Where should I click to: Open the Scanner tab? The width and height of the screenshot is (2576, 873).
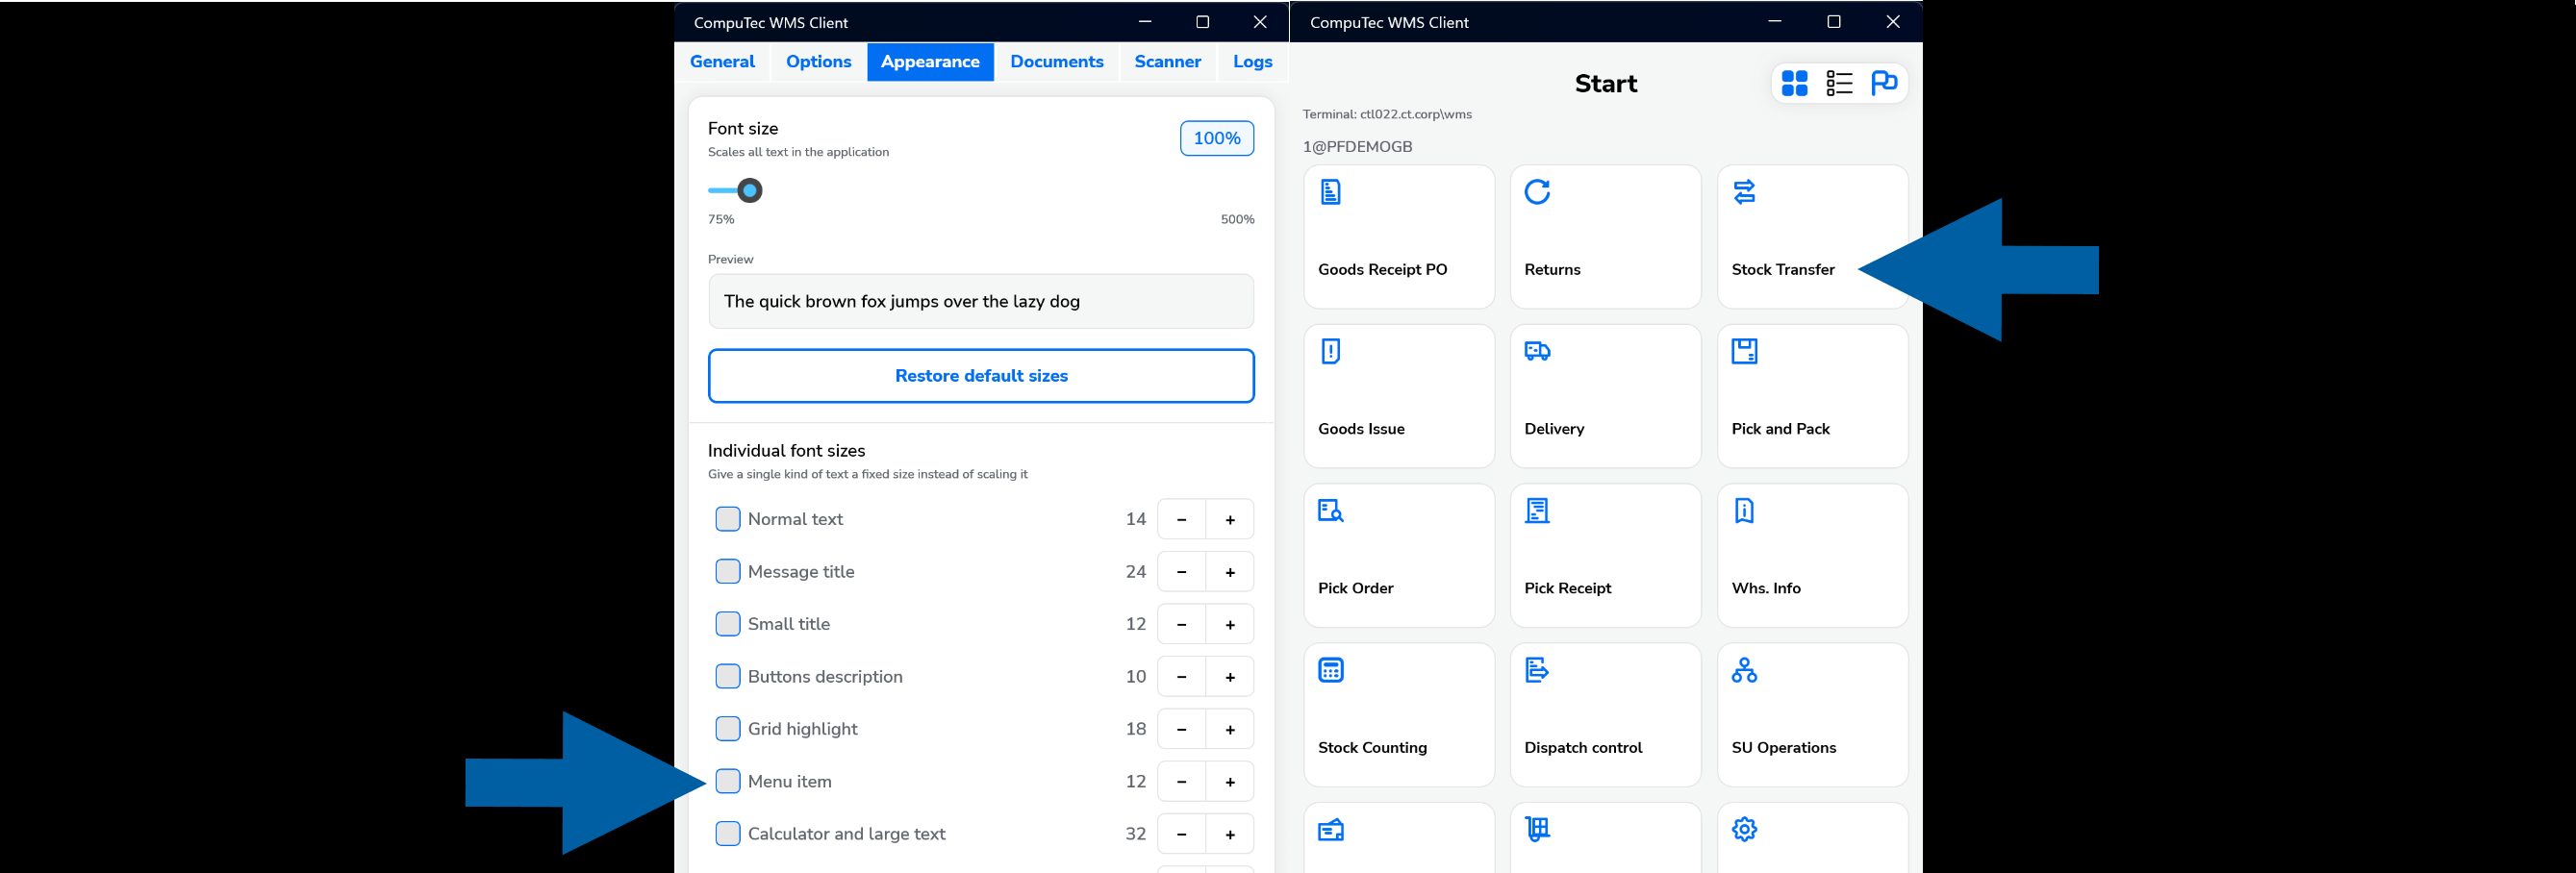pos(1167,62)
